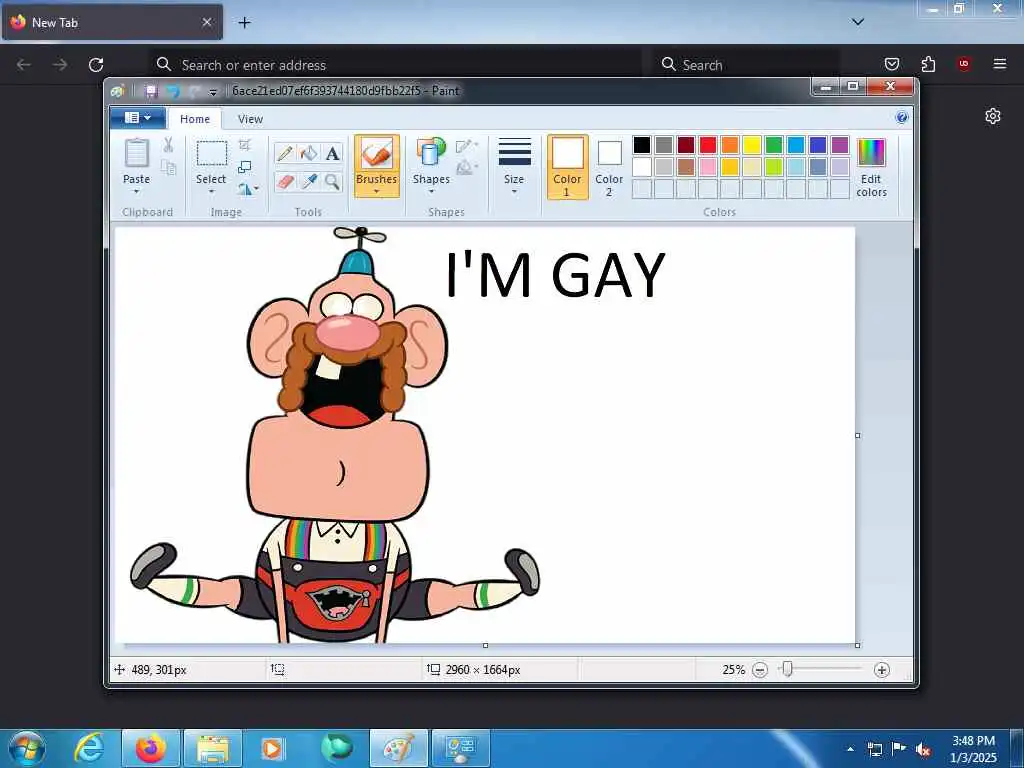Click the uBlock Origin extension icon

point(964,64)
